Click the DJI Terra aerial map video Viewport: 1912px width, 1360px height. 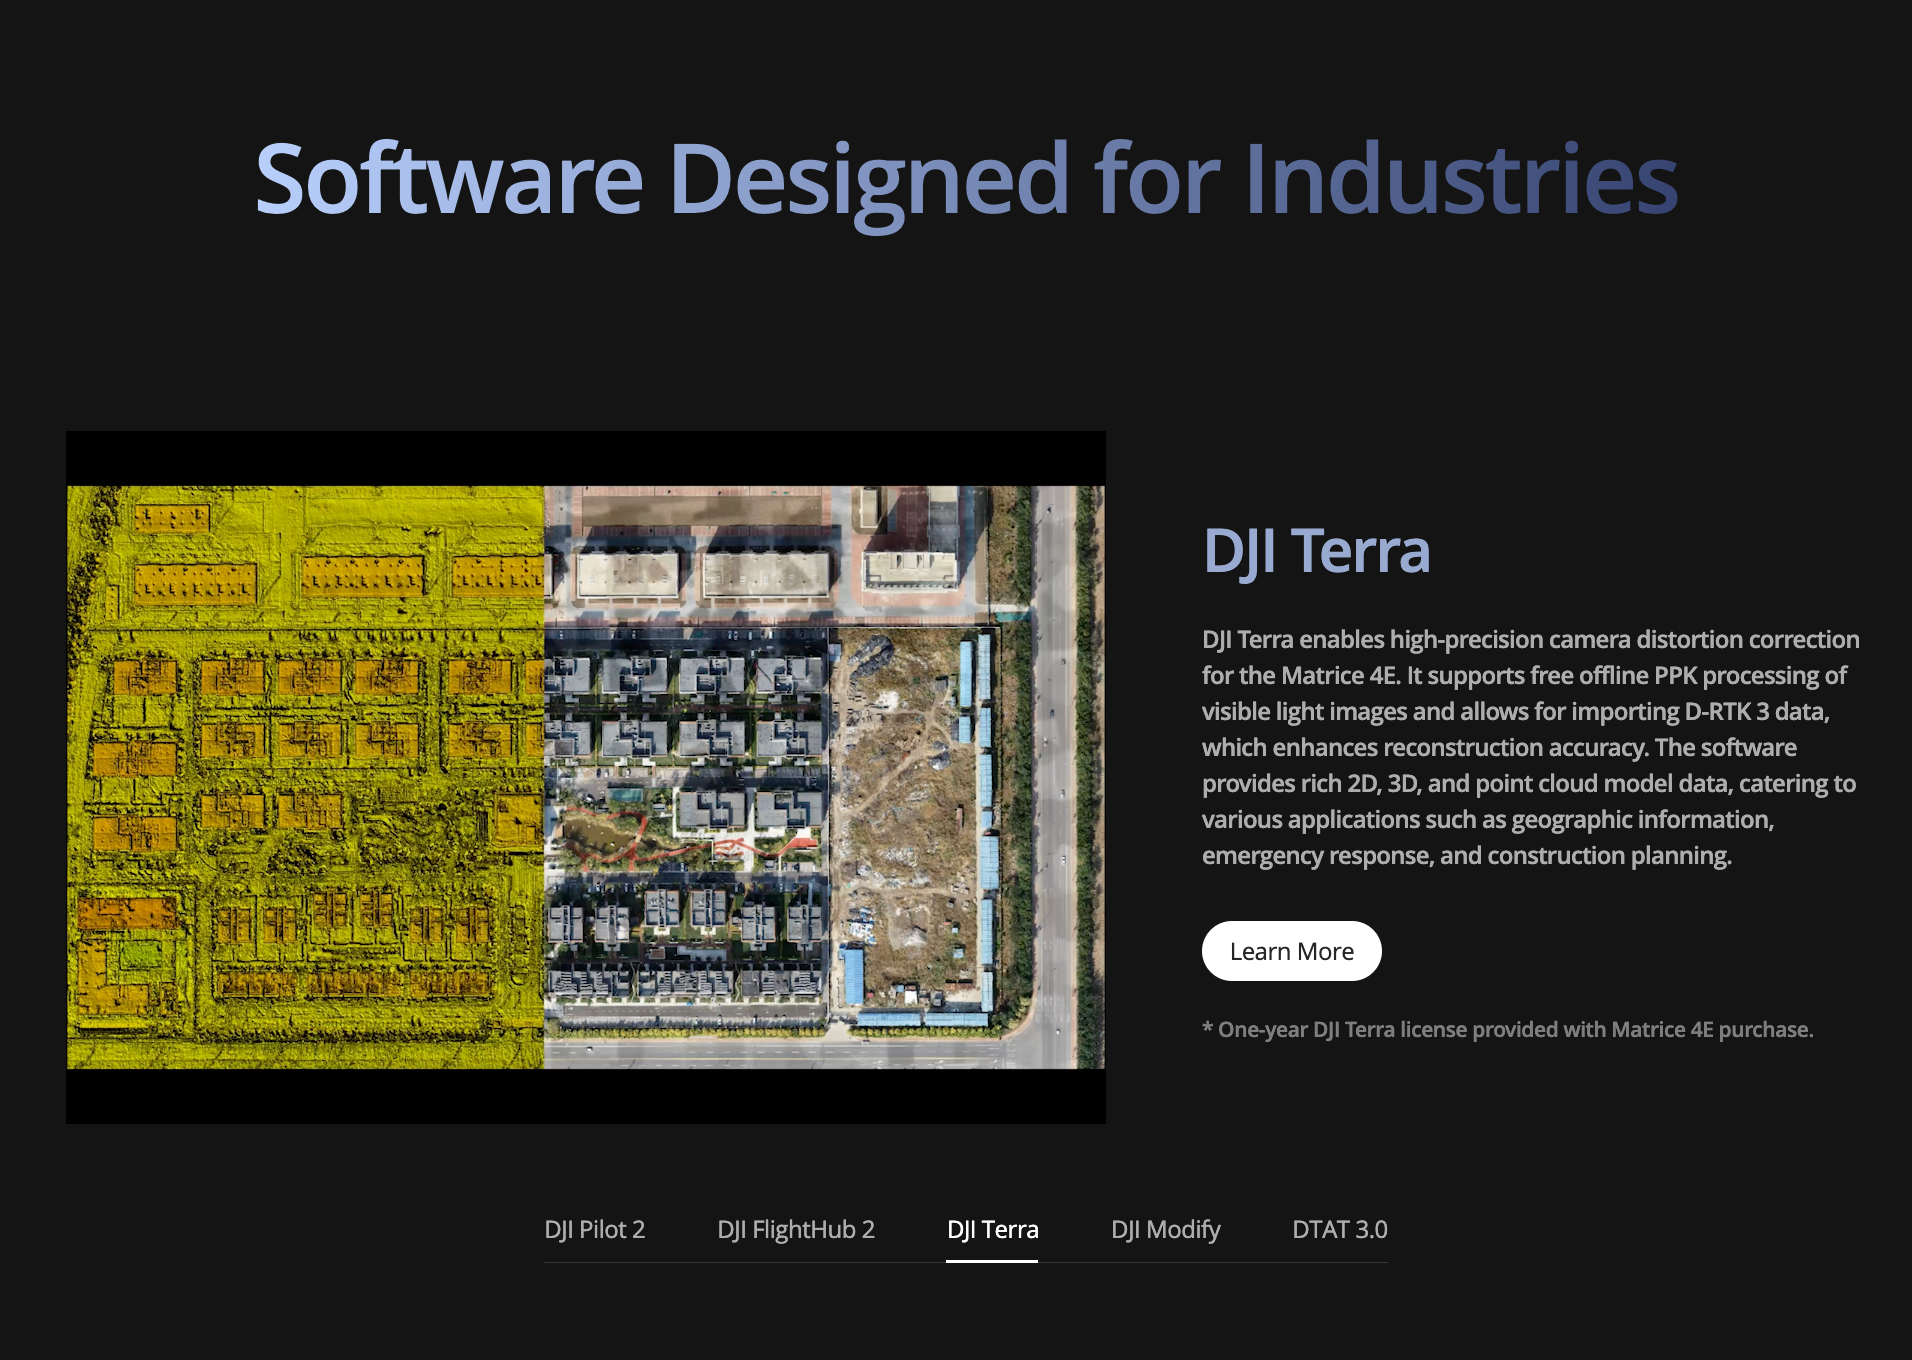586,777
